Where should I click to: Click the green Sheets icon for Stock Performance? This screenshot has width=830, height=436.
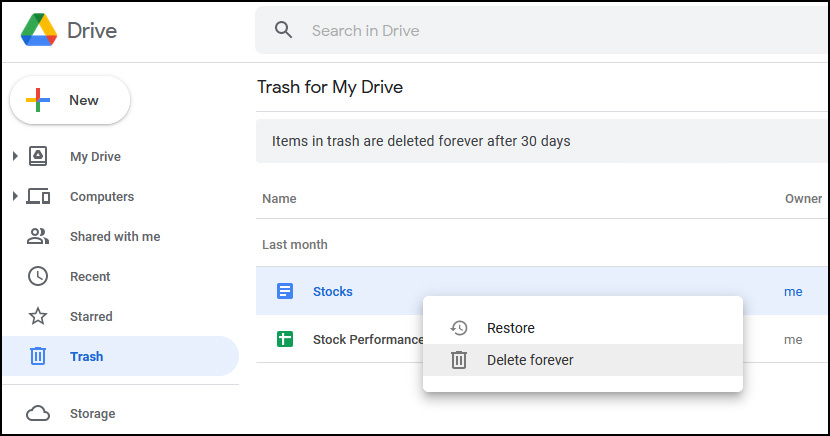285,339
